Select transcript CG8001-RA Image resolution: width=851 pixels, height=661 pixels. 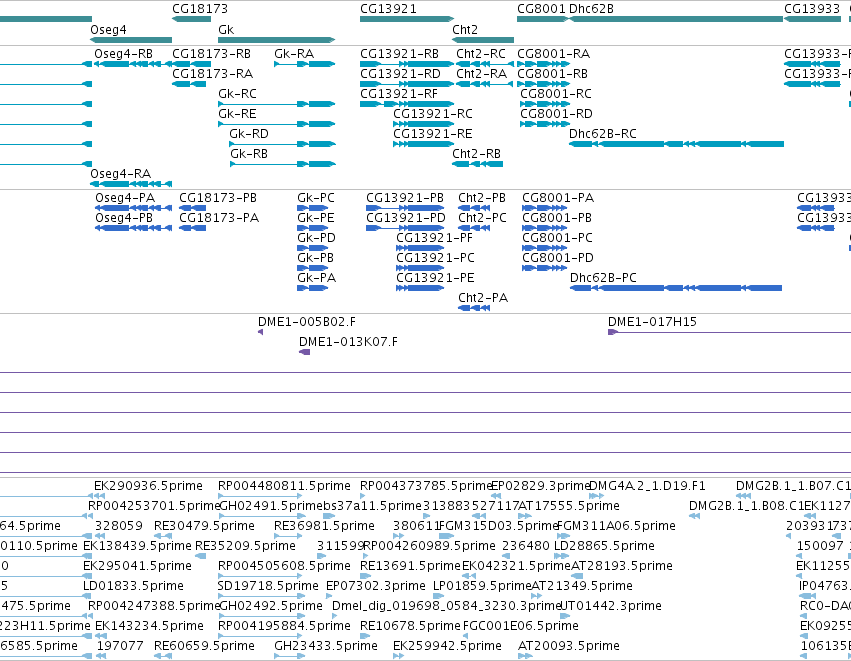tap(543, 64)
